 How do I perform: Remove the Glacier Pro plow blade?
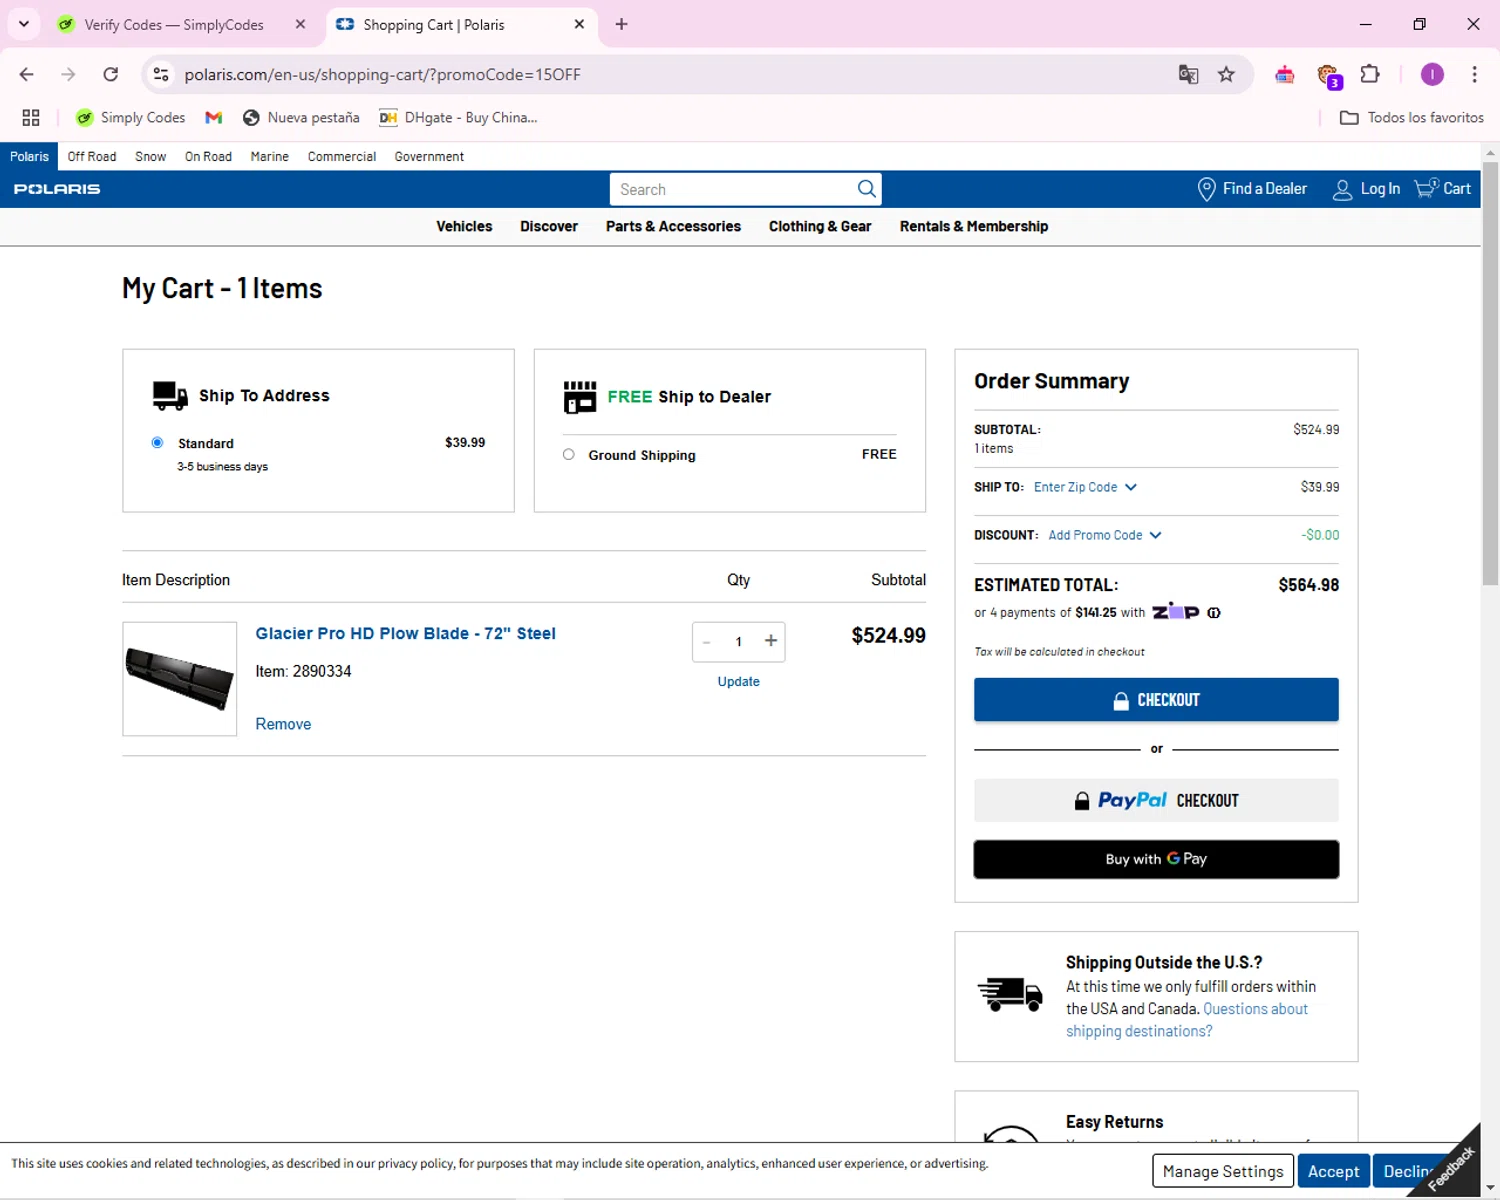(x=283, y=724)
